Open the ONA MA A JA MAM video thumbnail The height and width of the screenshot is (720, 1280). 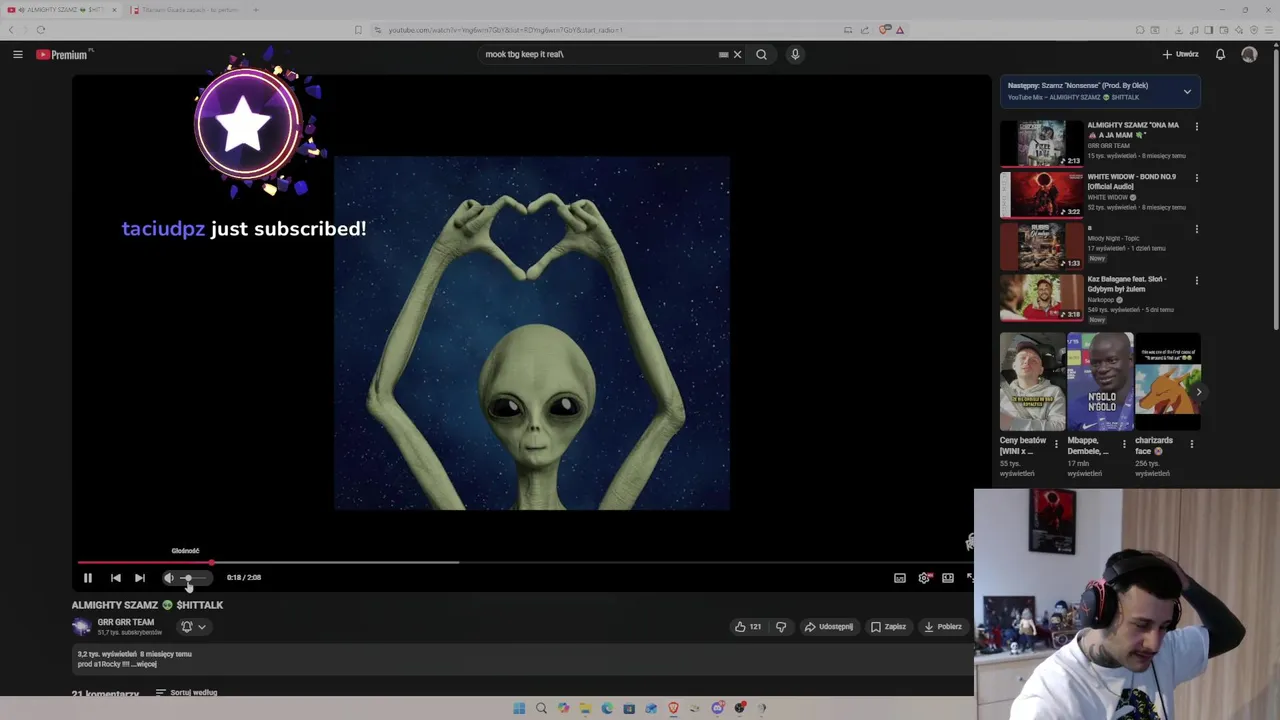click(x=1041, y=144)
